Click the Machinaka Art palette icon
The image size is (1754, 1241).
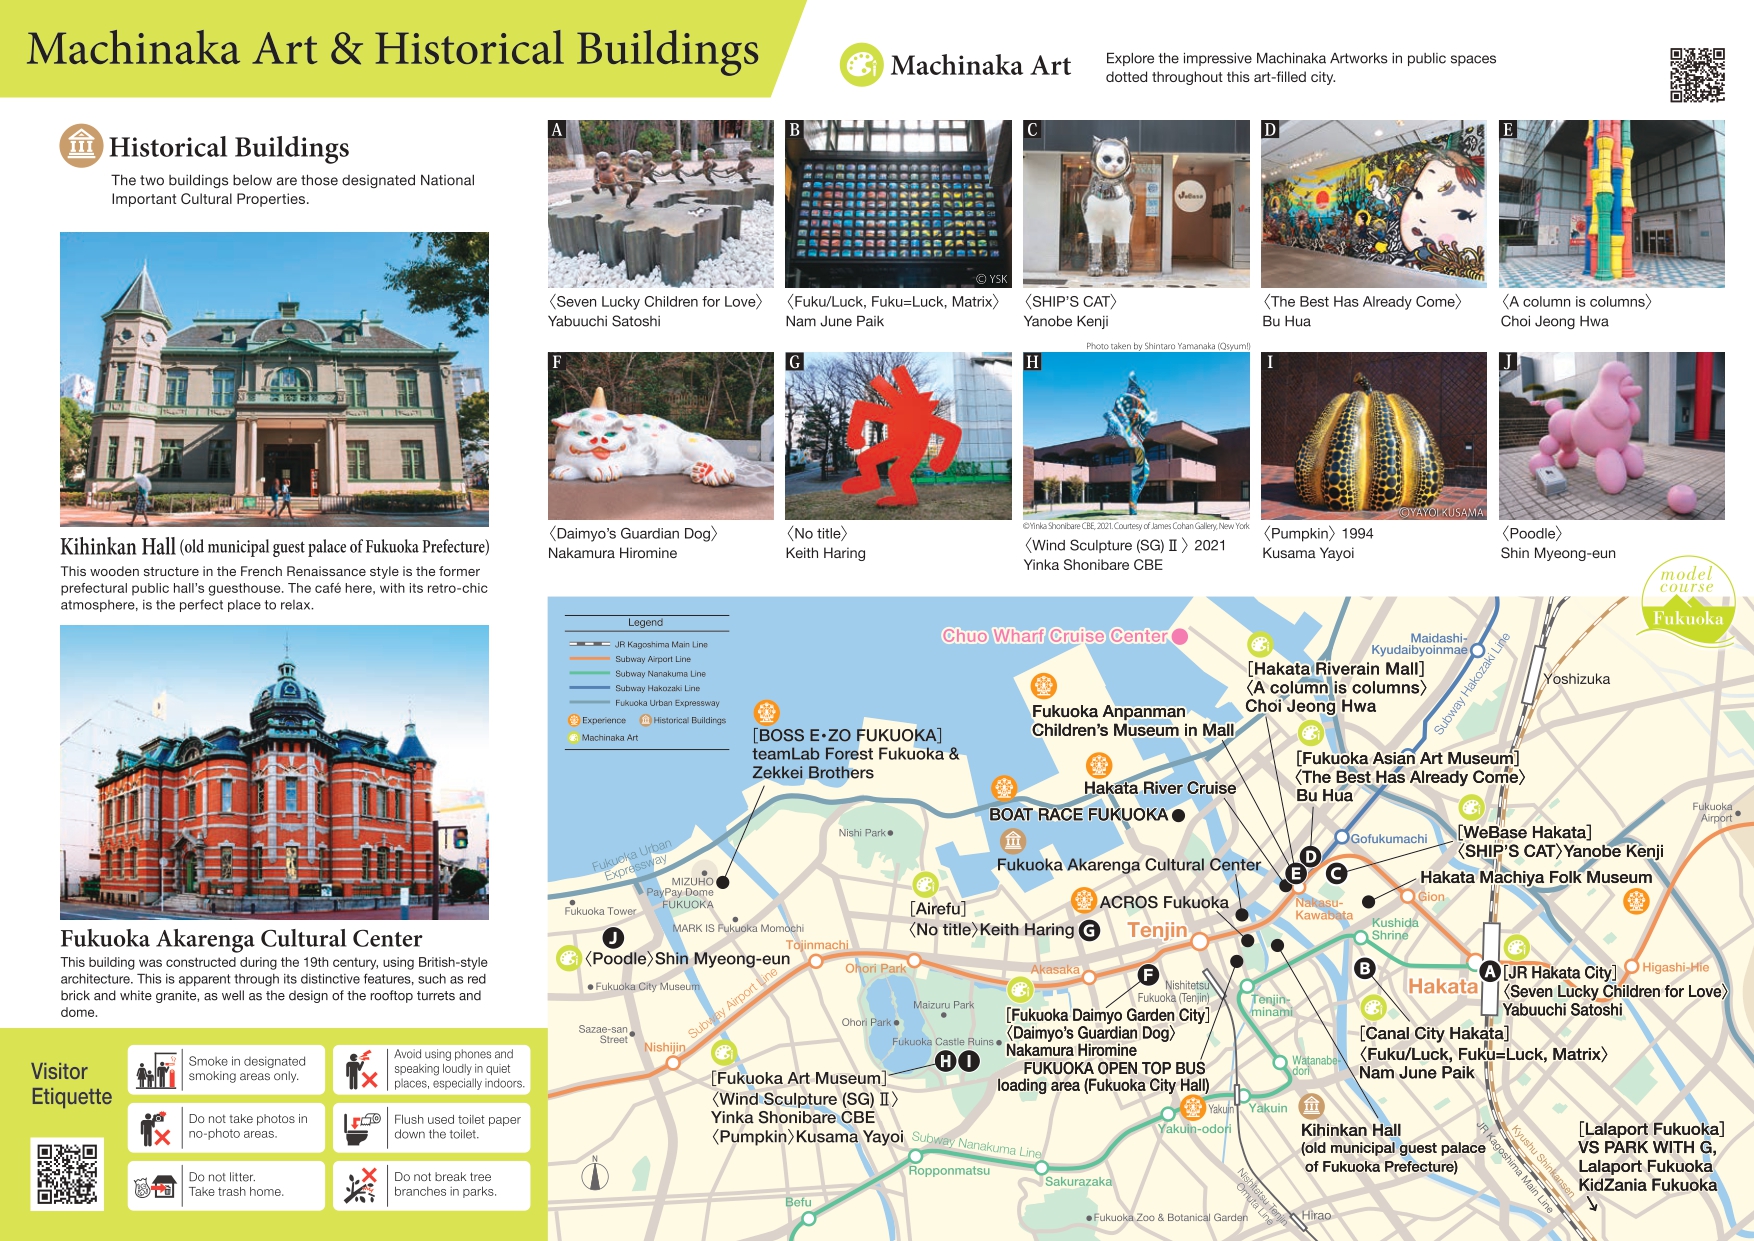tap(860, 65)
